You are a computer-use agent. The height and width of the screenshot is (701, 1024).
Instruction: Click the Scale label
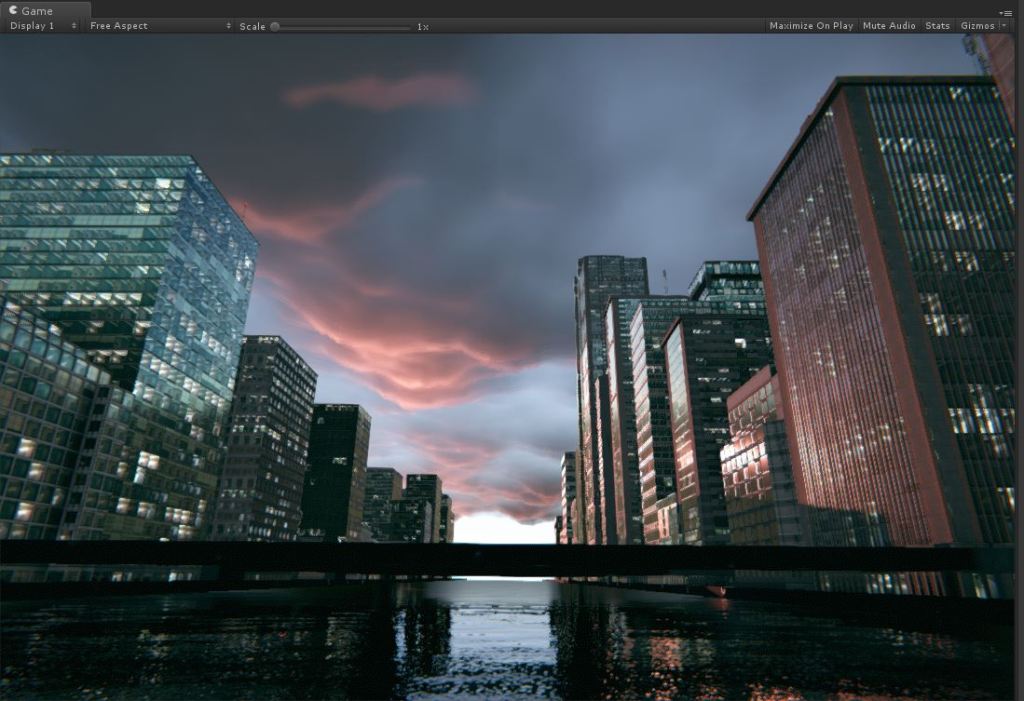tap(252, 26)
